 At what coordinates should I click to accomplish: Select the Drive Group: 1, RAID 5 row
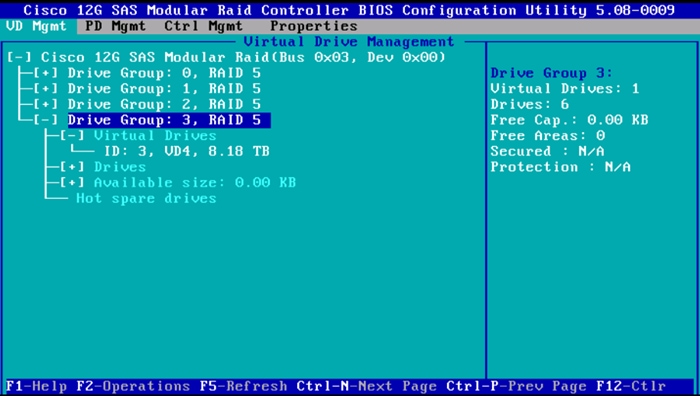[164, 89]
